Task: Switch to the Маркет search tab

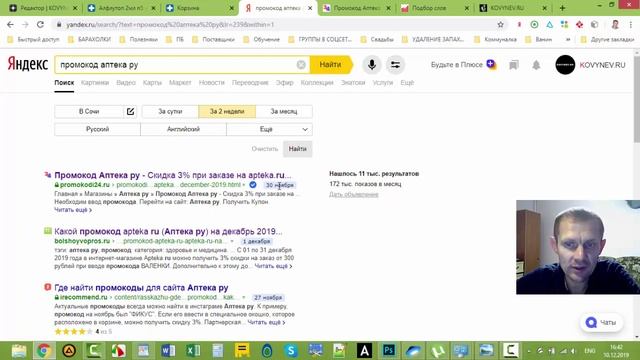Action: [180, 82]
